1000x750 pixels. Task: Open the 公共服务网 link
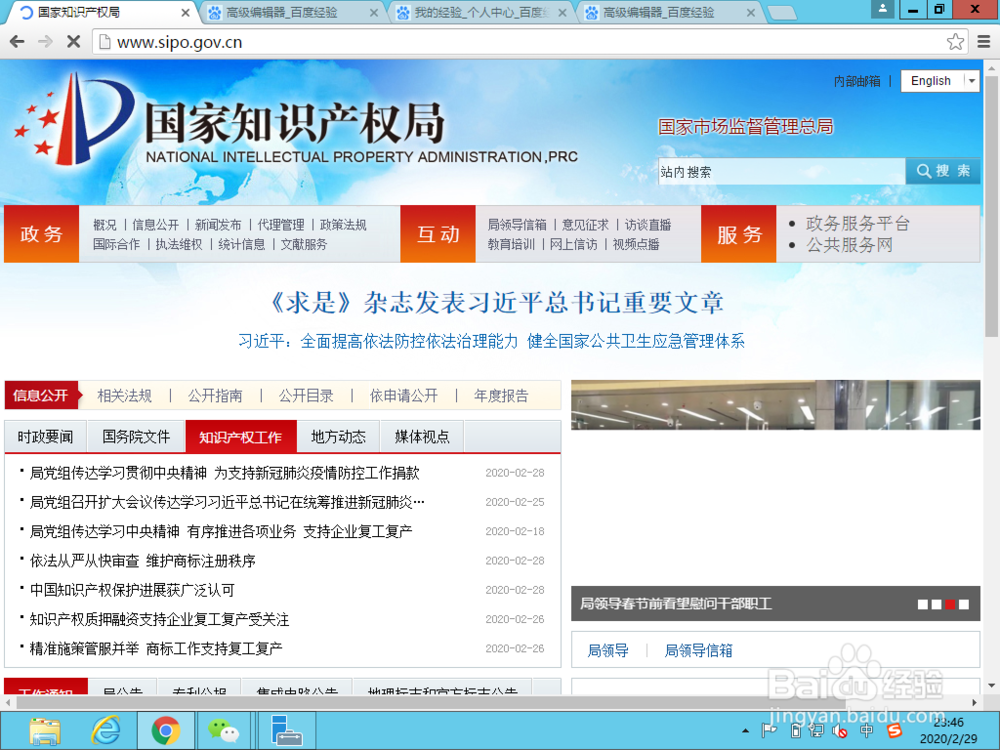coord(849,245)
